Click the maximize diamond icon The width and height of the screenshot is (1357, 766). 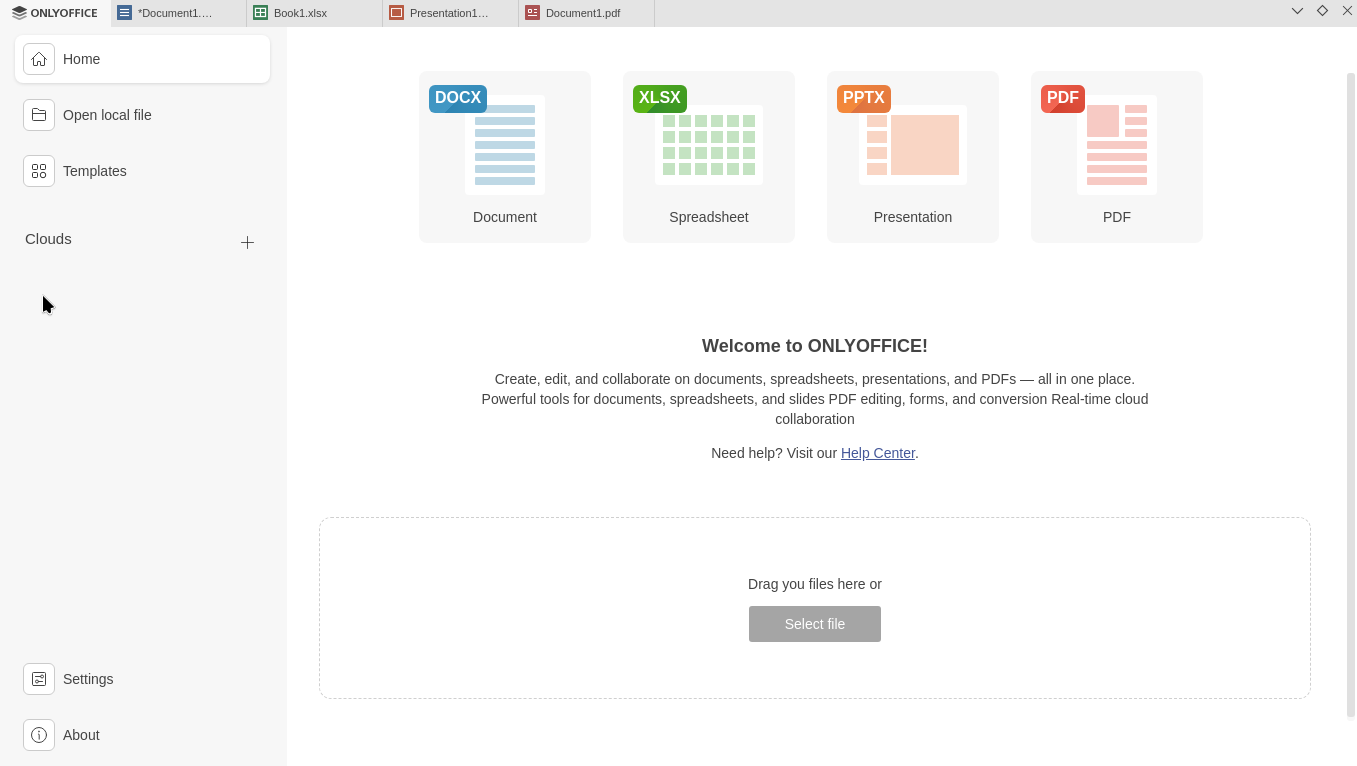[x=1322, y=10]
